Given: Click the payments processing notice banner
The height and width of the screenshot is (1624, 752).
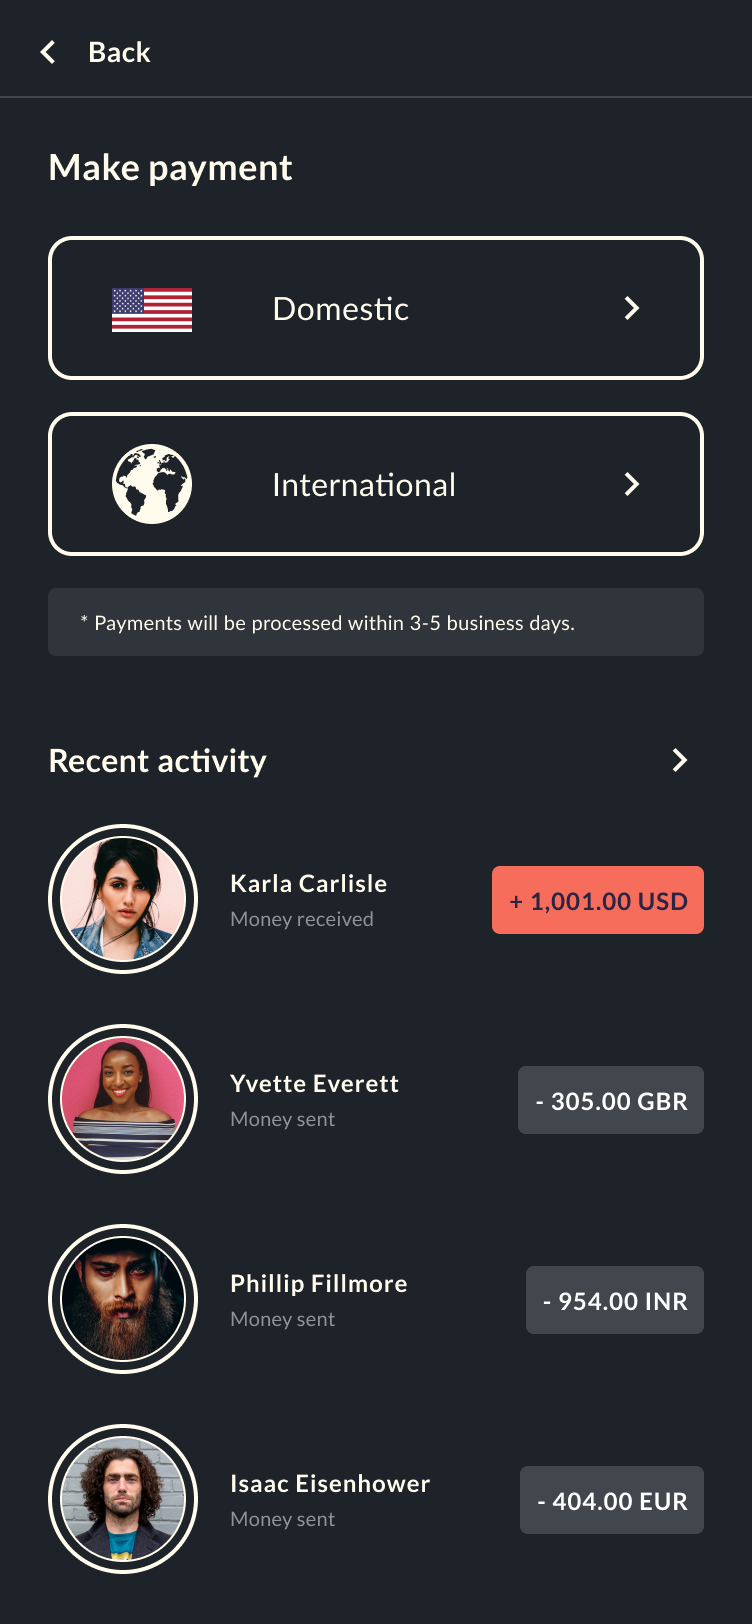Looking at the screenshot, I should pos(375,622).
